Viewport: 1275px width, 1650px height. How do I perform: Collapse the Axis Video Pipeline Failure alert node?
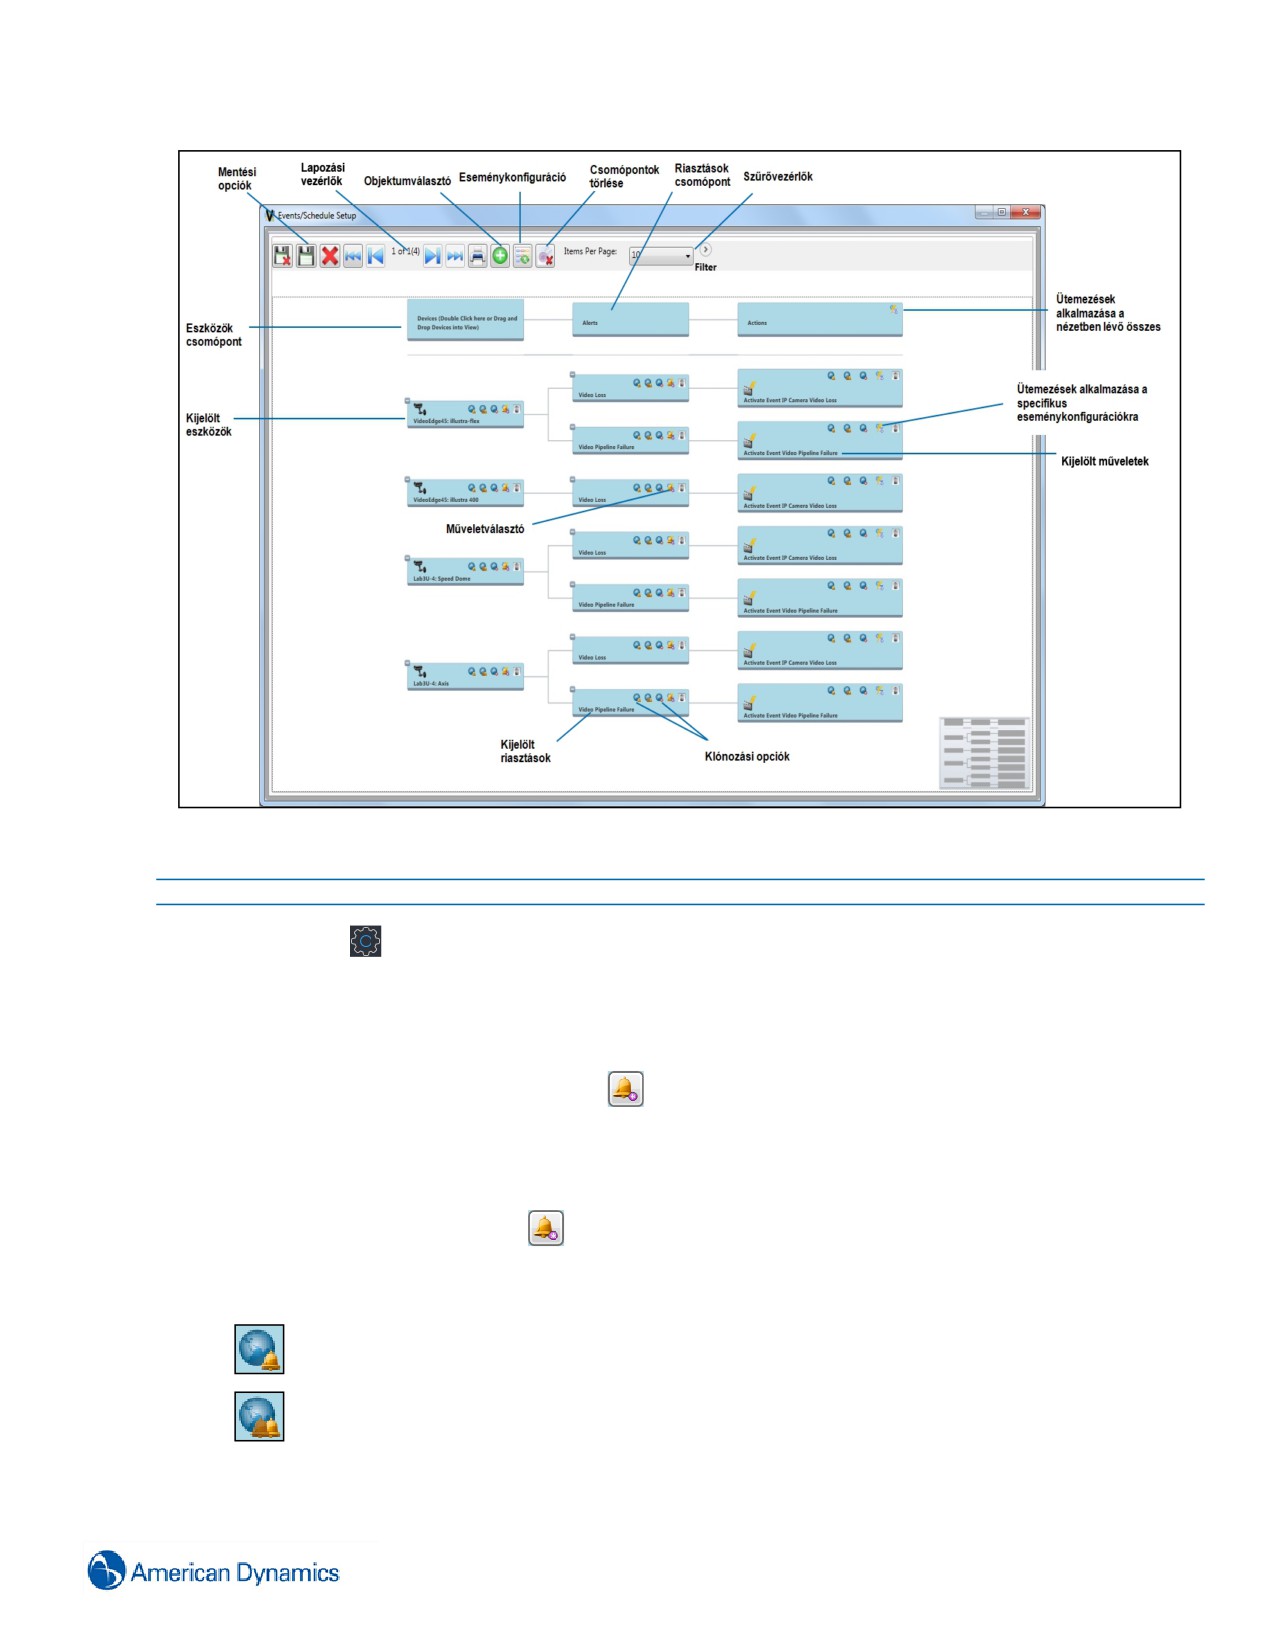(573, 689)
